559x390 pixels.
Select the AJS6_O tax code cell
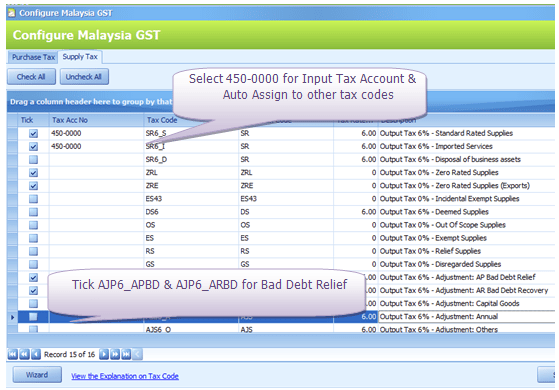pos(191,329)
